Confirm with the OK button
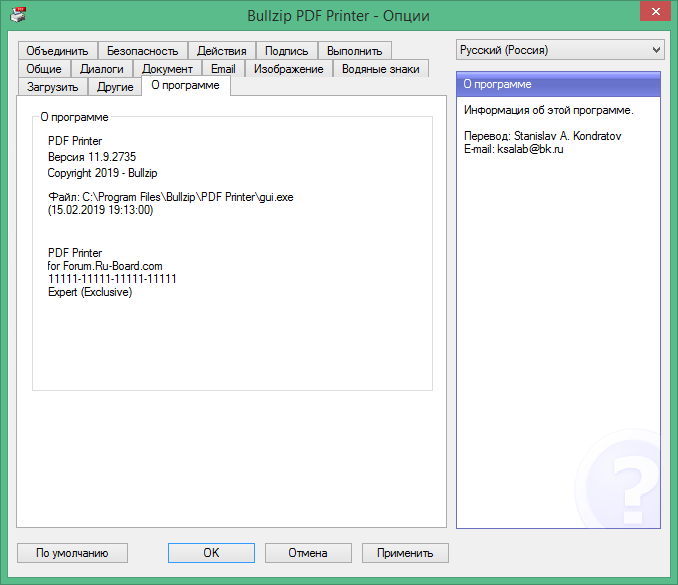This screenshot has height=585, width=678. (x=211, y=553)
